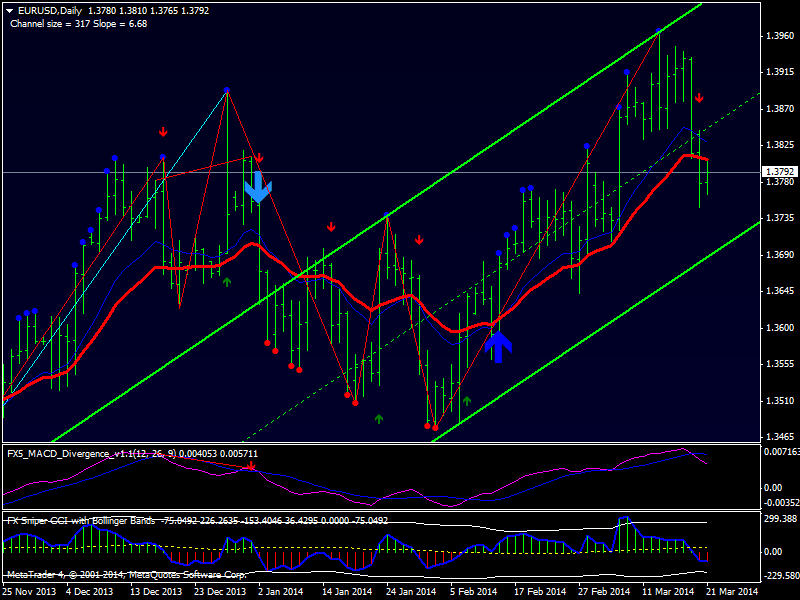
Task: Click -229.580 on the CCI scale
Action: click(780, 577)
